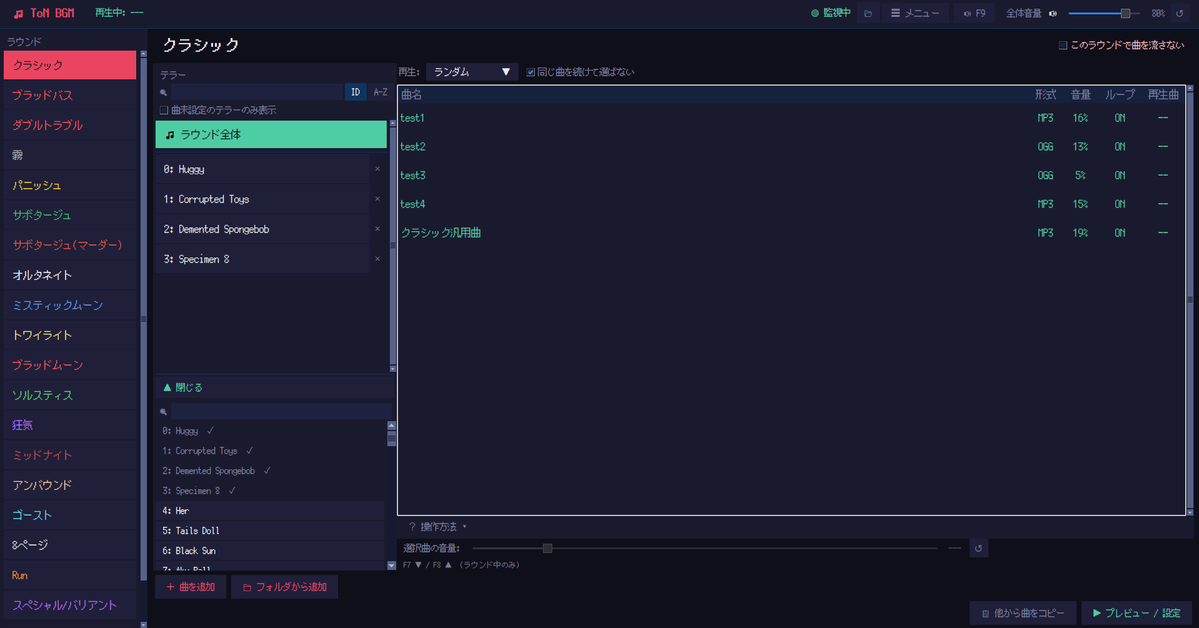Adjust the 選択曲の音量 slider
Screen dimensions: 1199x628
704,548
